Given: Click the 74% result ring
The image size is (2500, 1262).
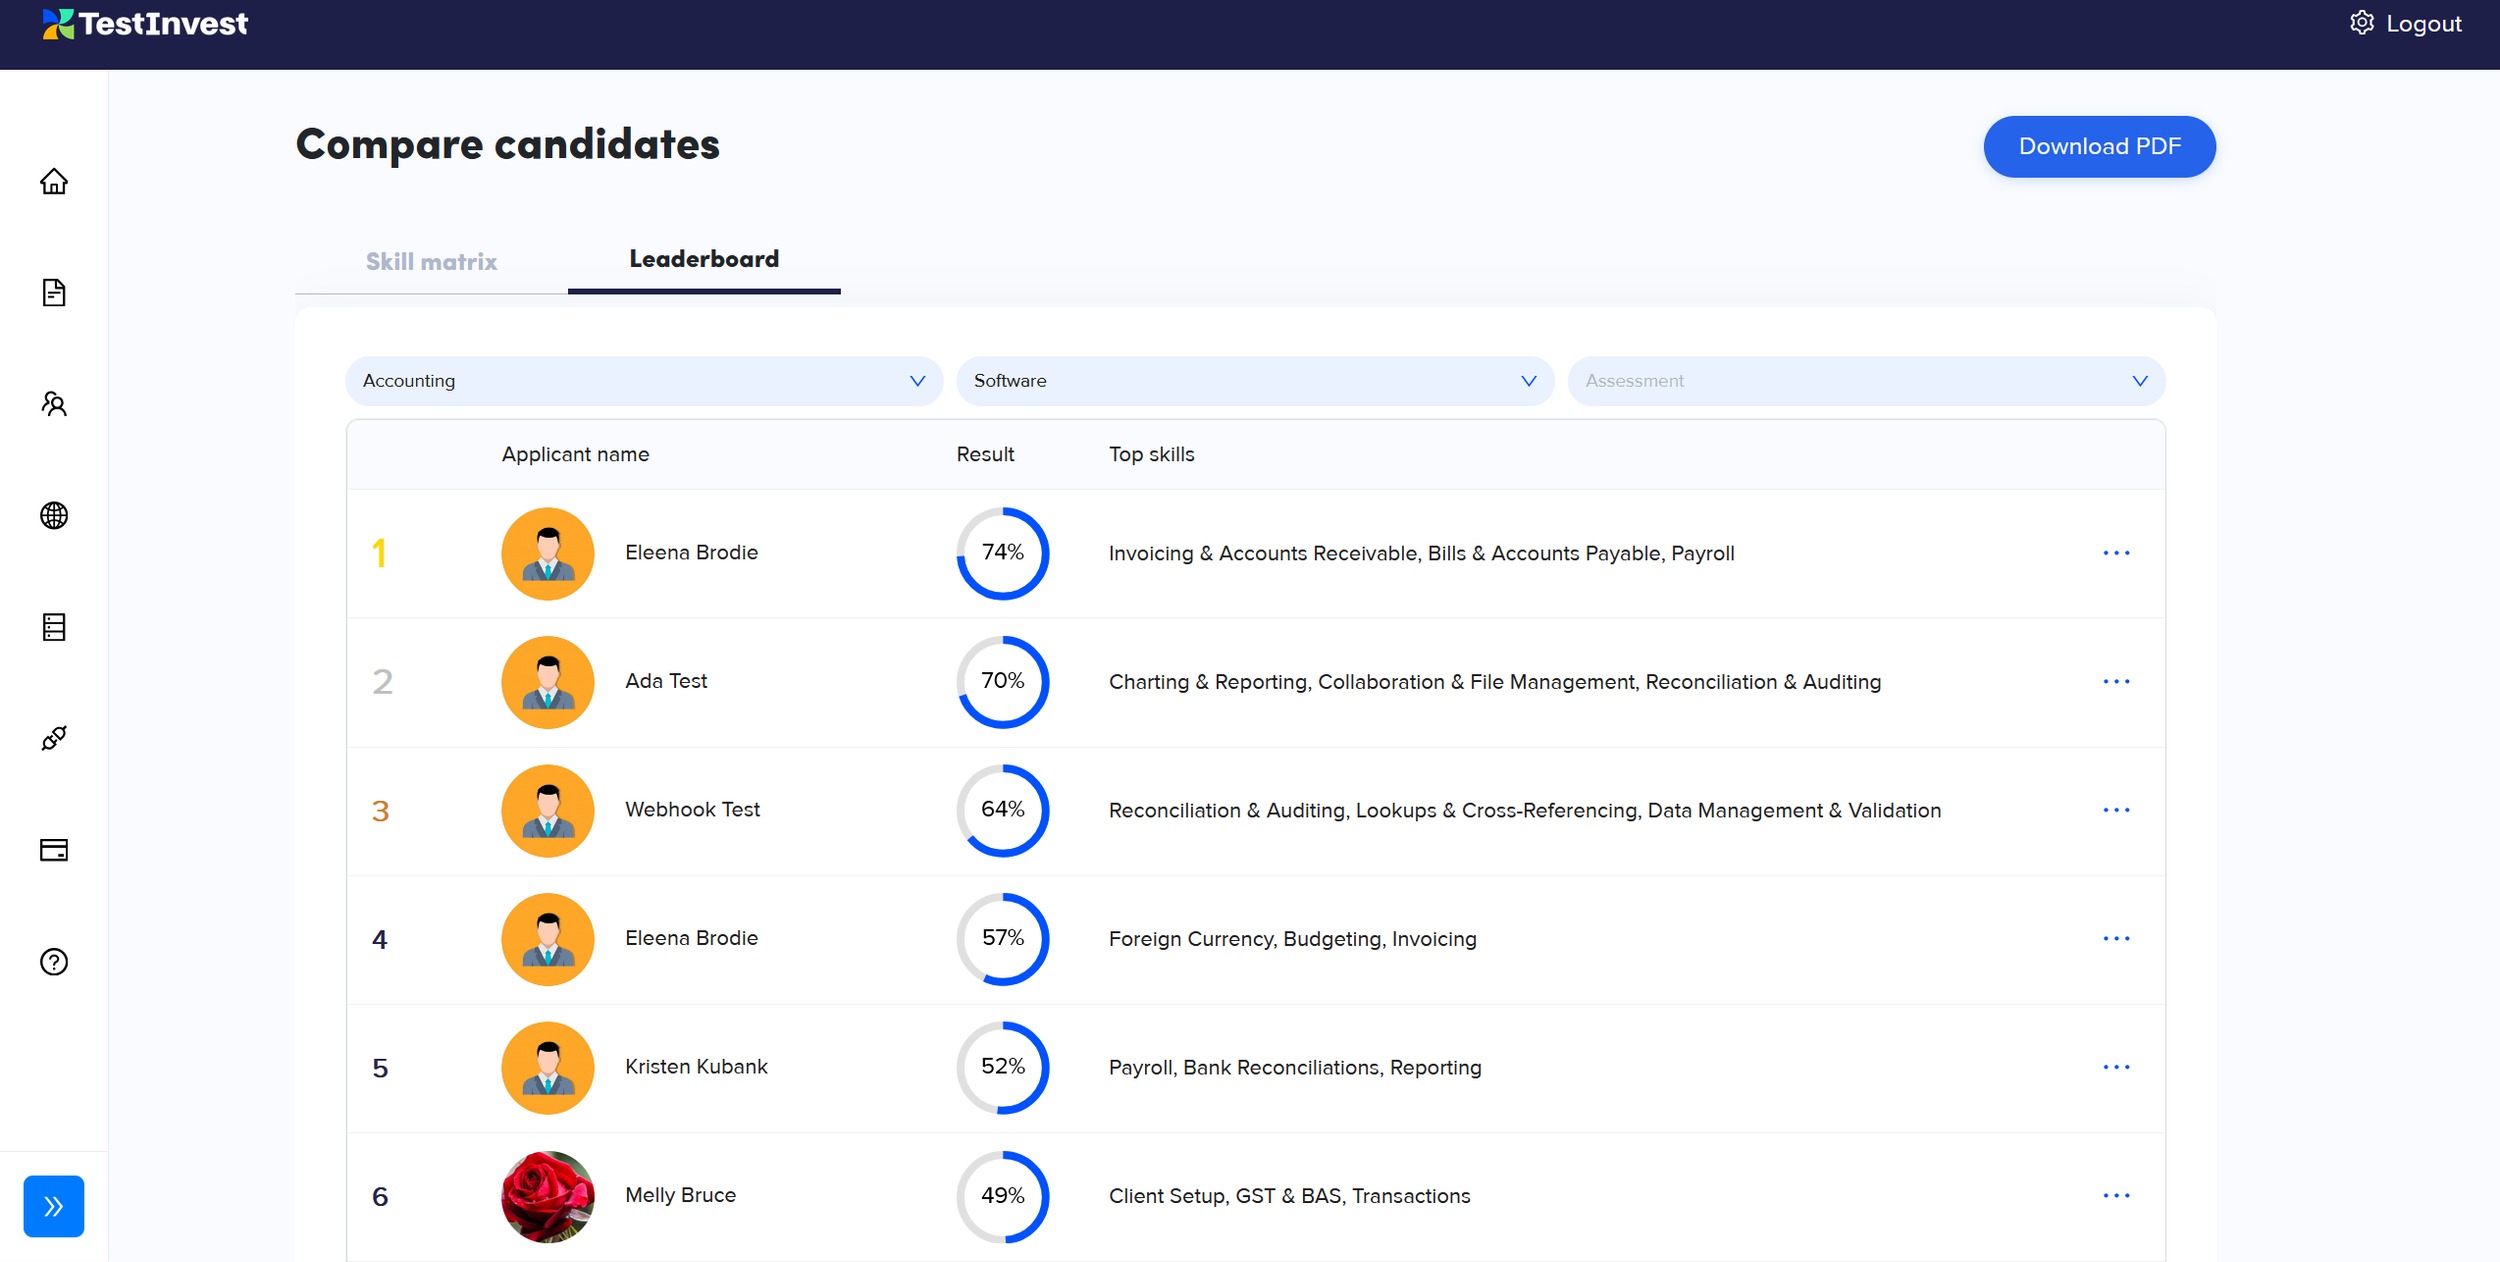Looking at the screenshot, I should (x=1003, y=553).
